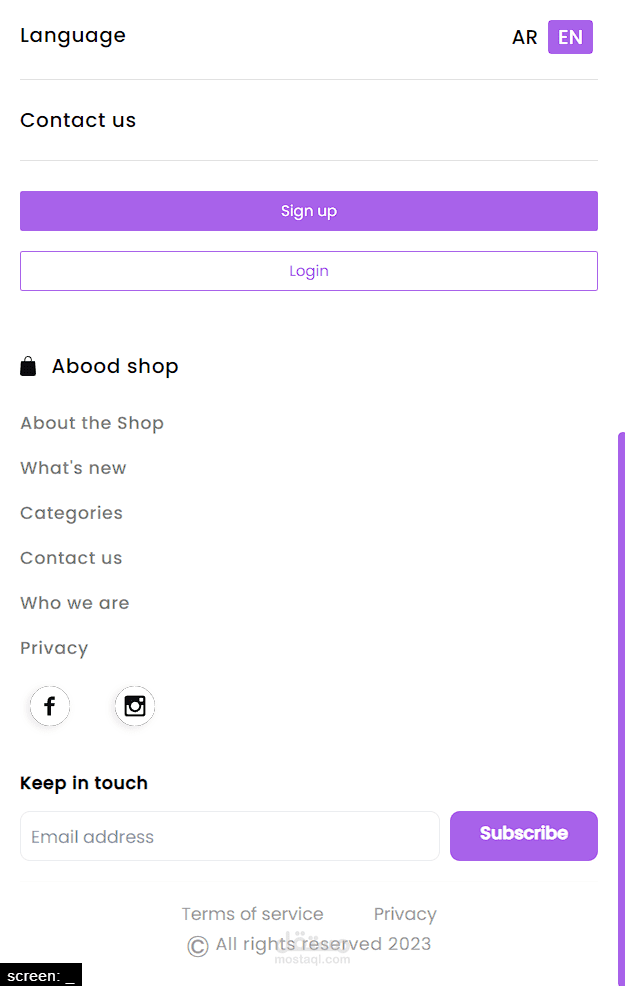Open About the Shop link
The width and height of the screenshot is (625, 986).
coord(92,423)
